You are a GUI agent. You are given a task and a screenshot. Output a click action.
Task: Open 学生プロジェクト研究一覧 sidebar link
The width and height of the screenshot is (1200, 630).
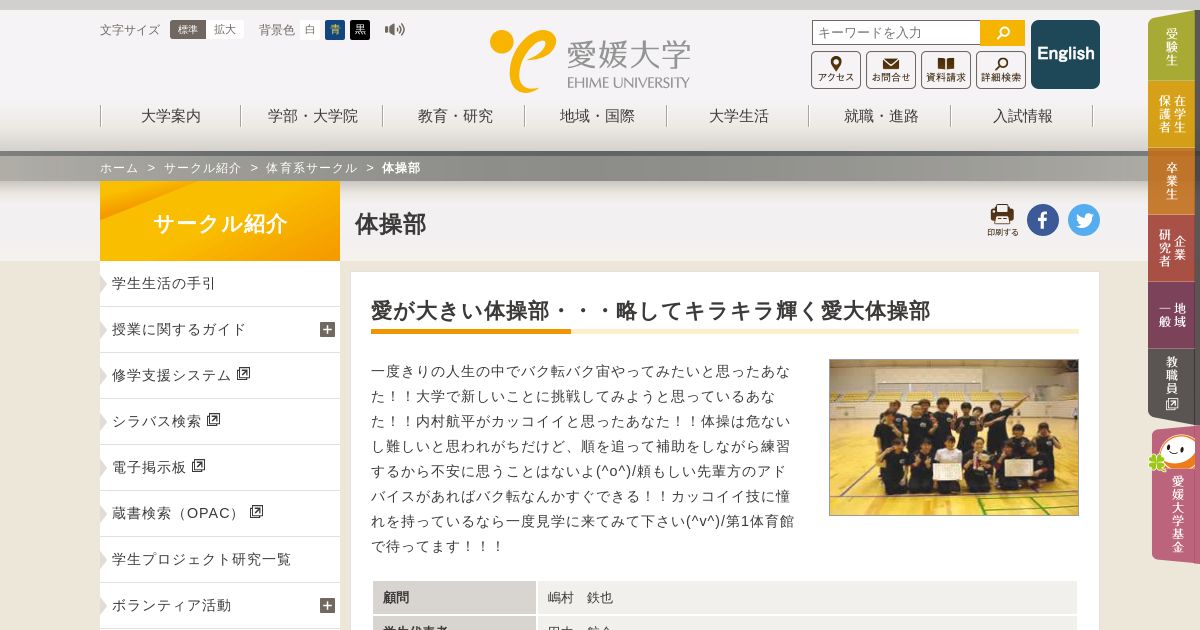[220, 560]
